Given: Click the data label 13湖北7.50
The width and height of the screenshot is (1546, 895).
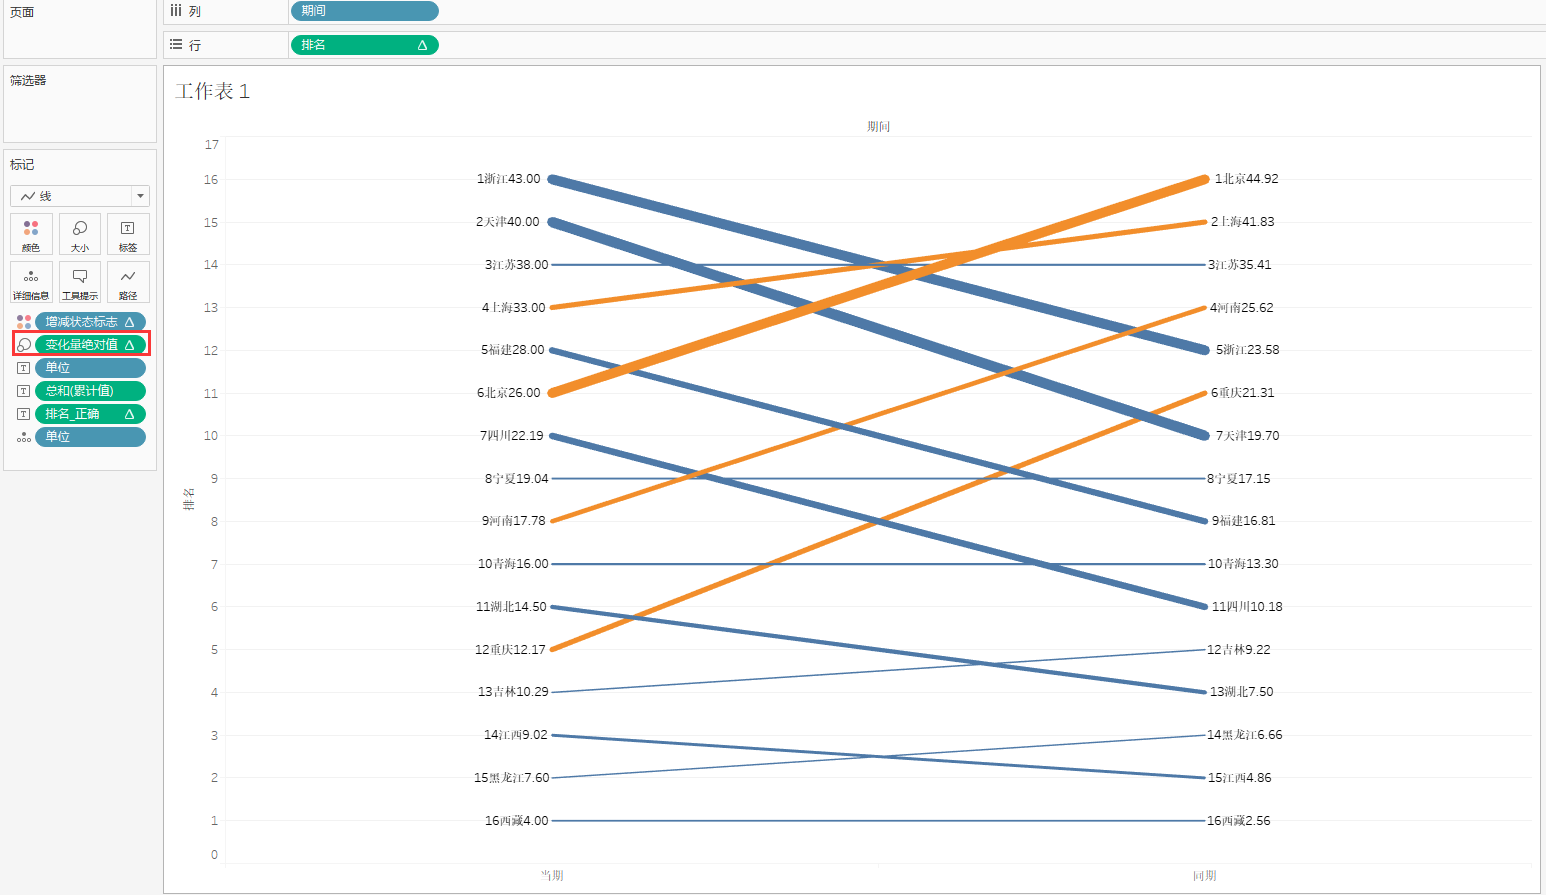Looking at the screenshot, I should point(1242,692).
